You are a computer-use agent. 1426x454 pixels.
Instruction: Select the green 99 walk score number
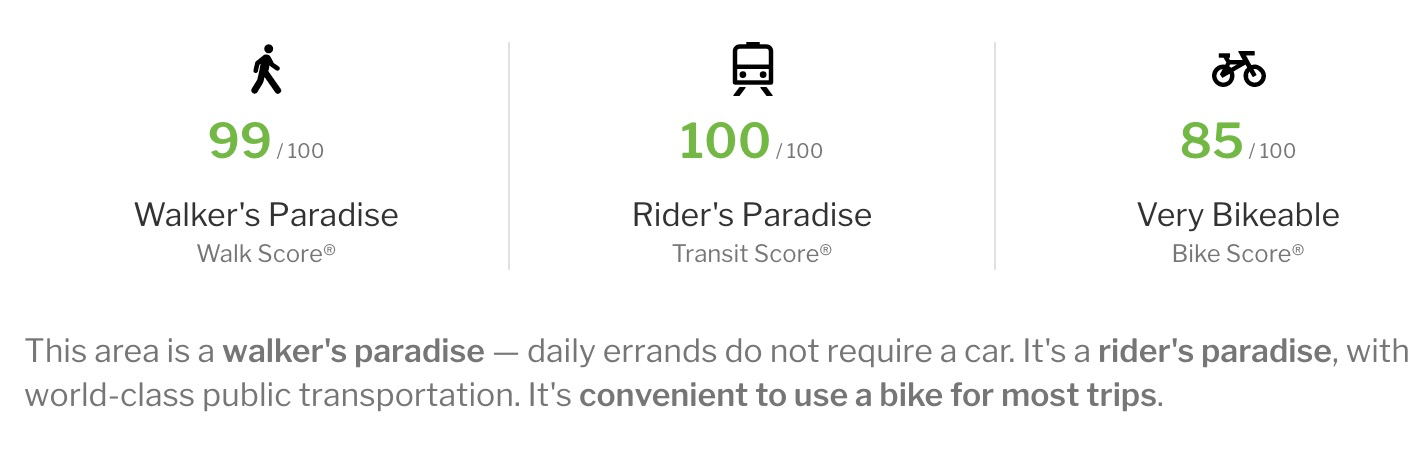[239, 141]
